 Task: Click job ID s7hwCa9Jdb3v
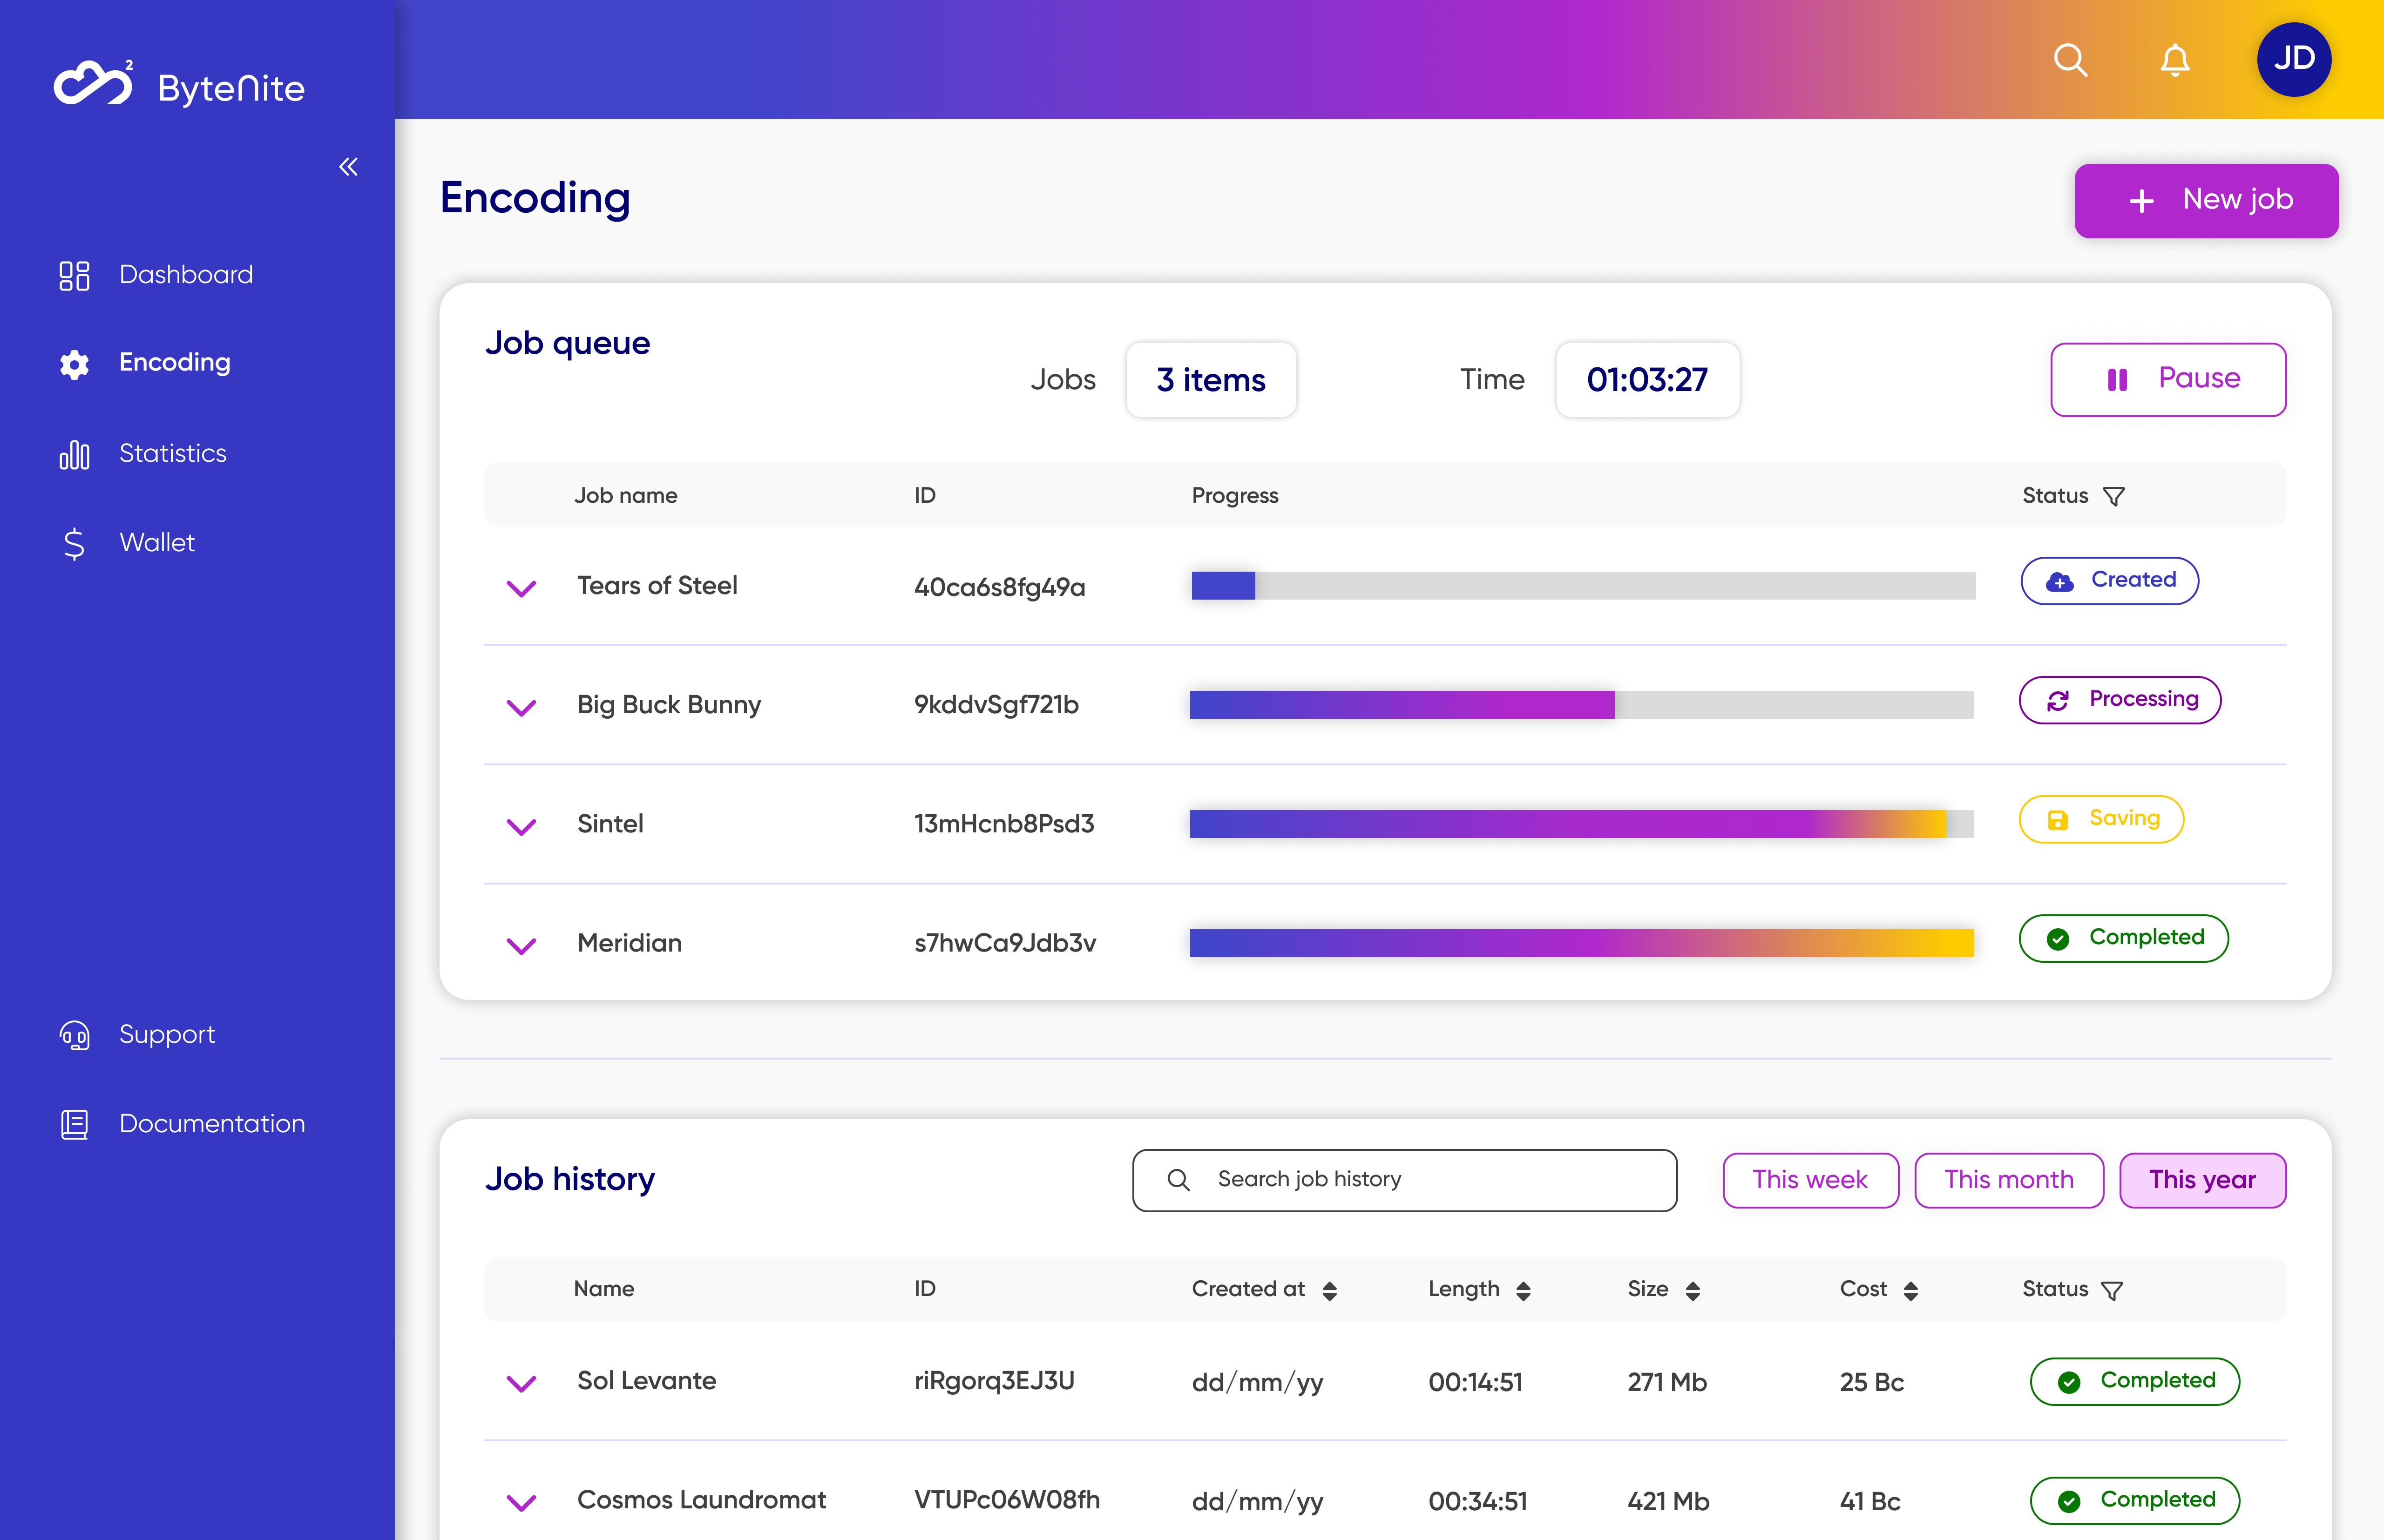1005,943
